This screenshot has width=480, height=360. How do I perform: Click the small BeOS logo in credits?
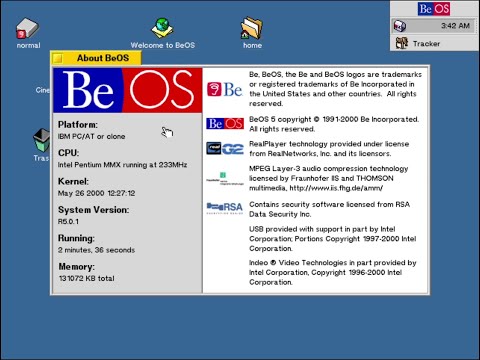tap(225, 124)
